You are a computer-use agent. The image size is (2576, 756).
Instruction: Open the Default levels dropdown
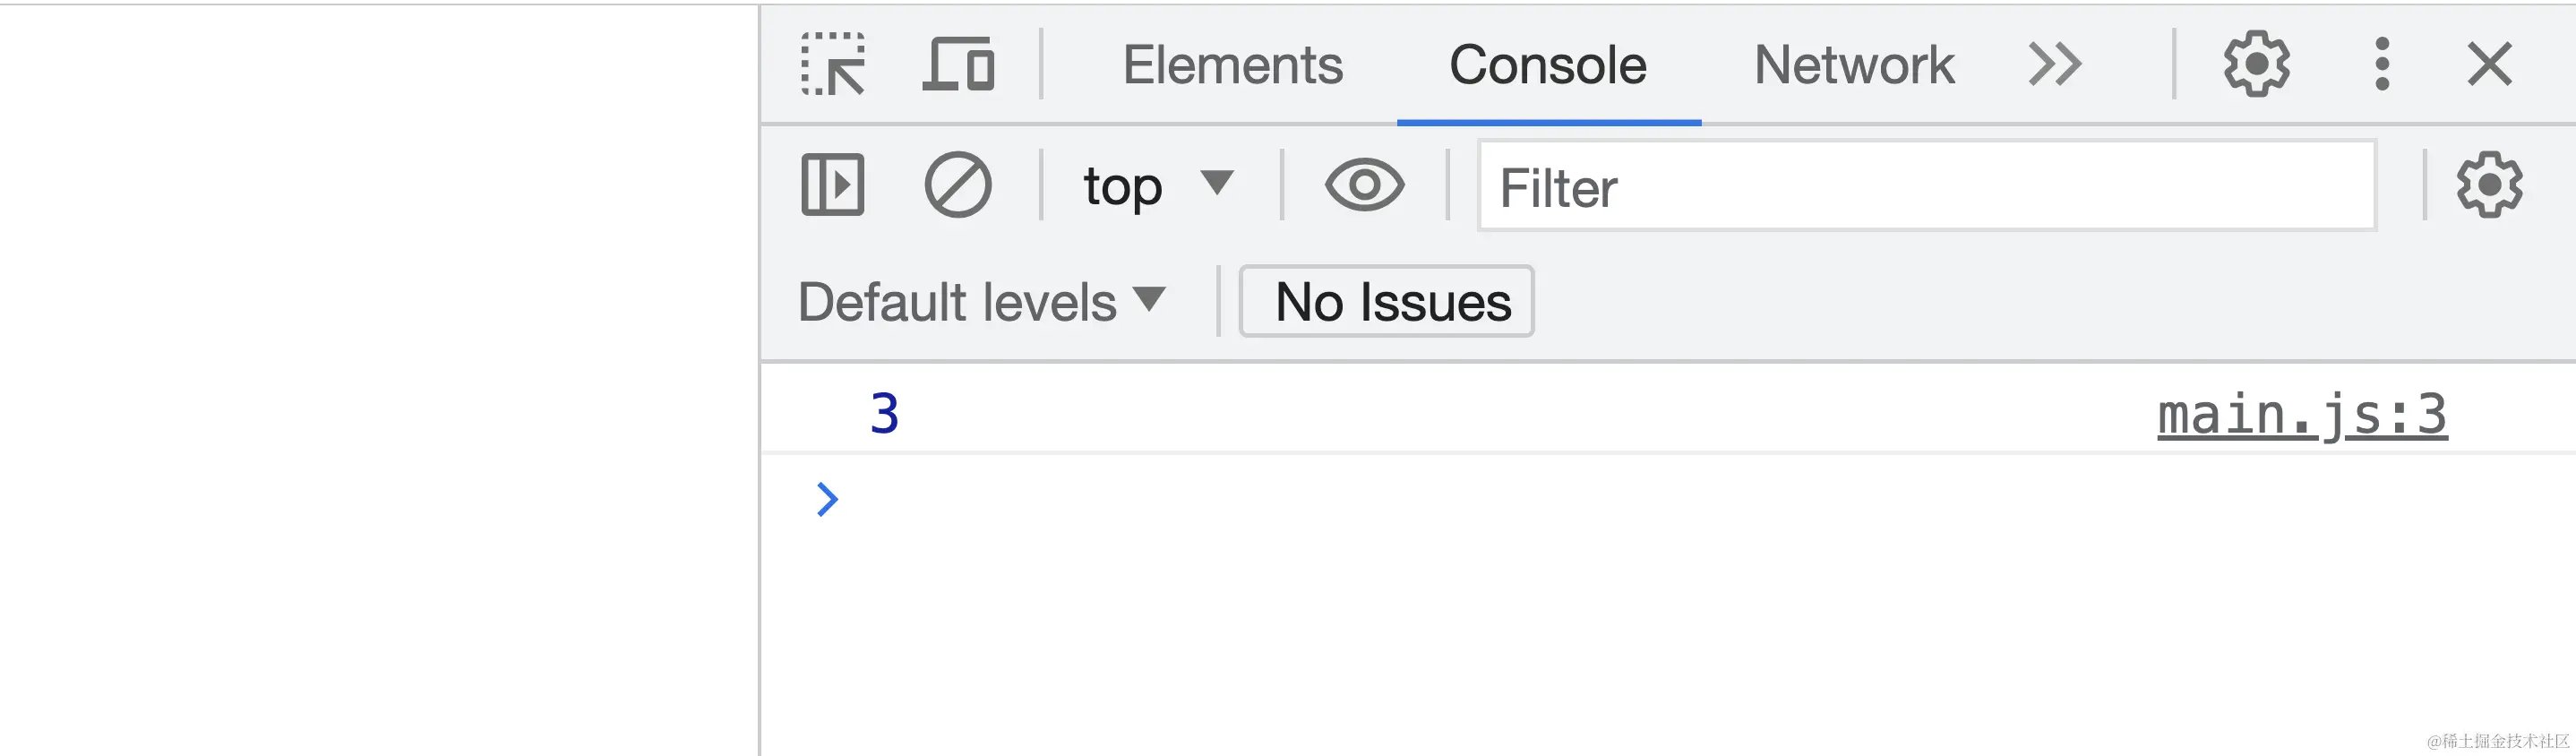pyautogui.click(x=982, y=301)
